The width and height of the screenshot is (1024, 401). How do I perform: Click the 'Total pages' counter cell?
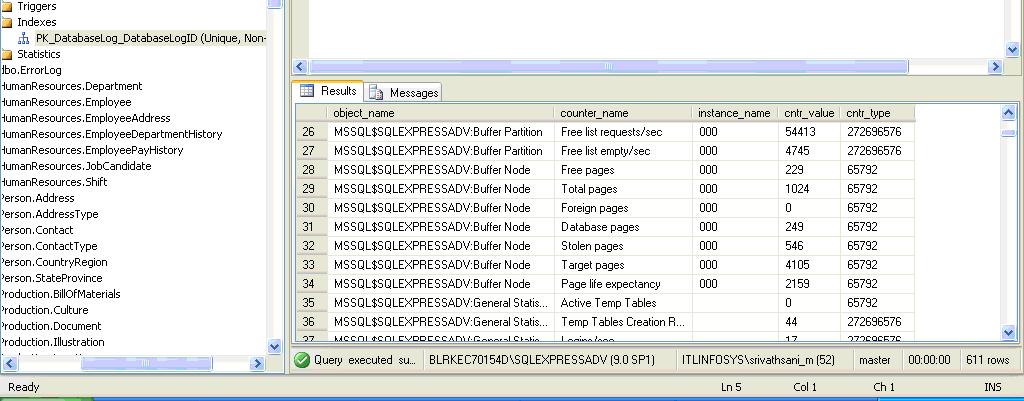tap(624, 189)
